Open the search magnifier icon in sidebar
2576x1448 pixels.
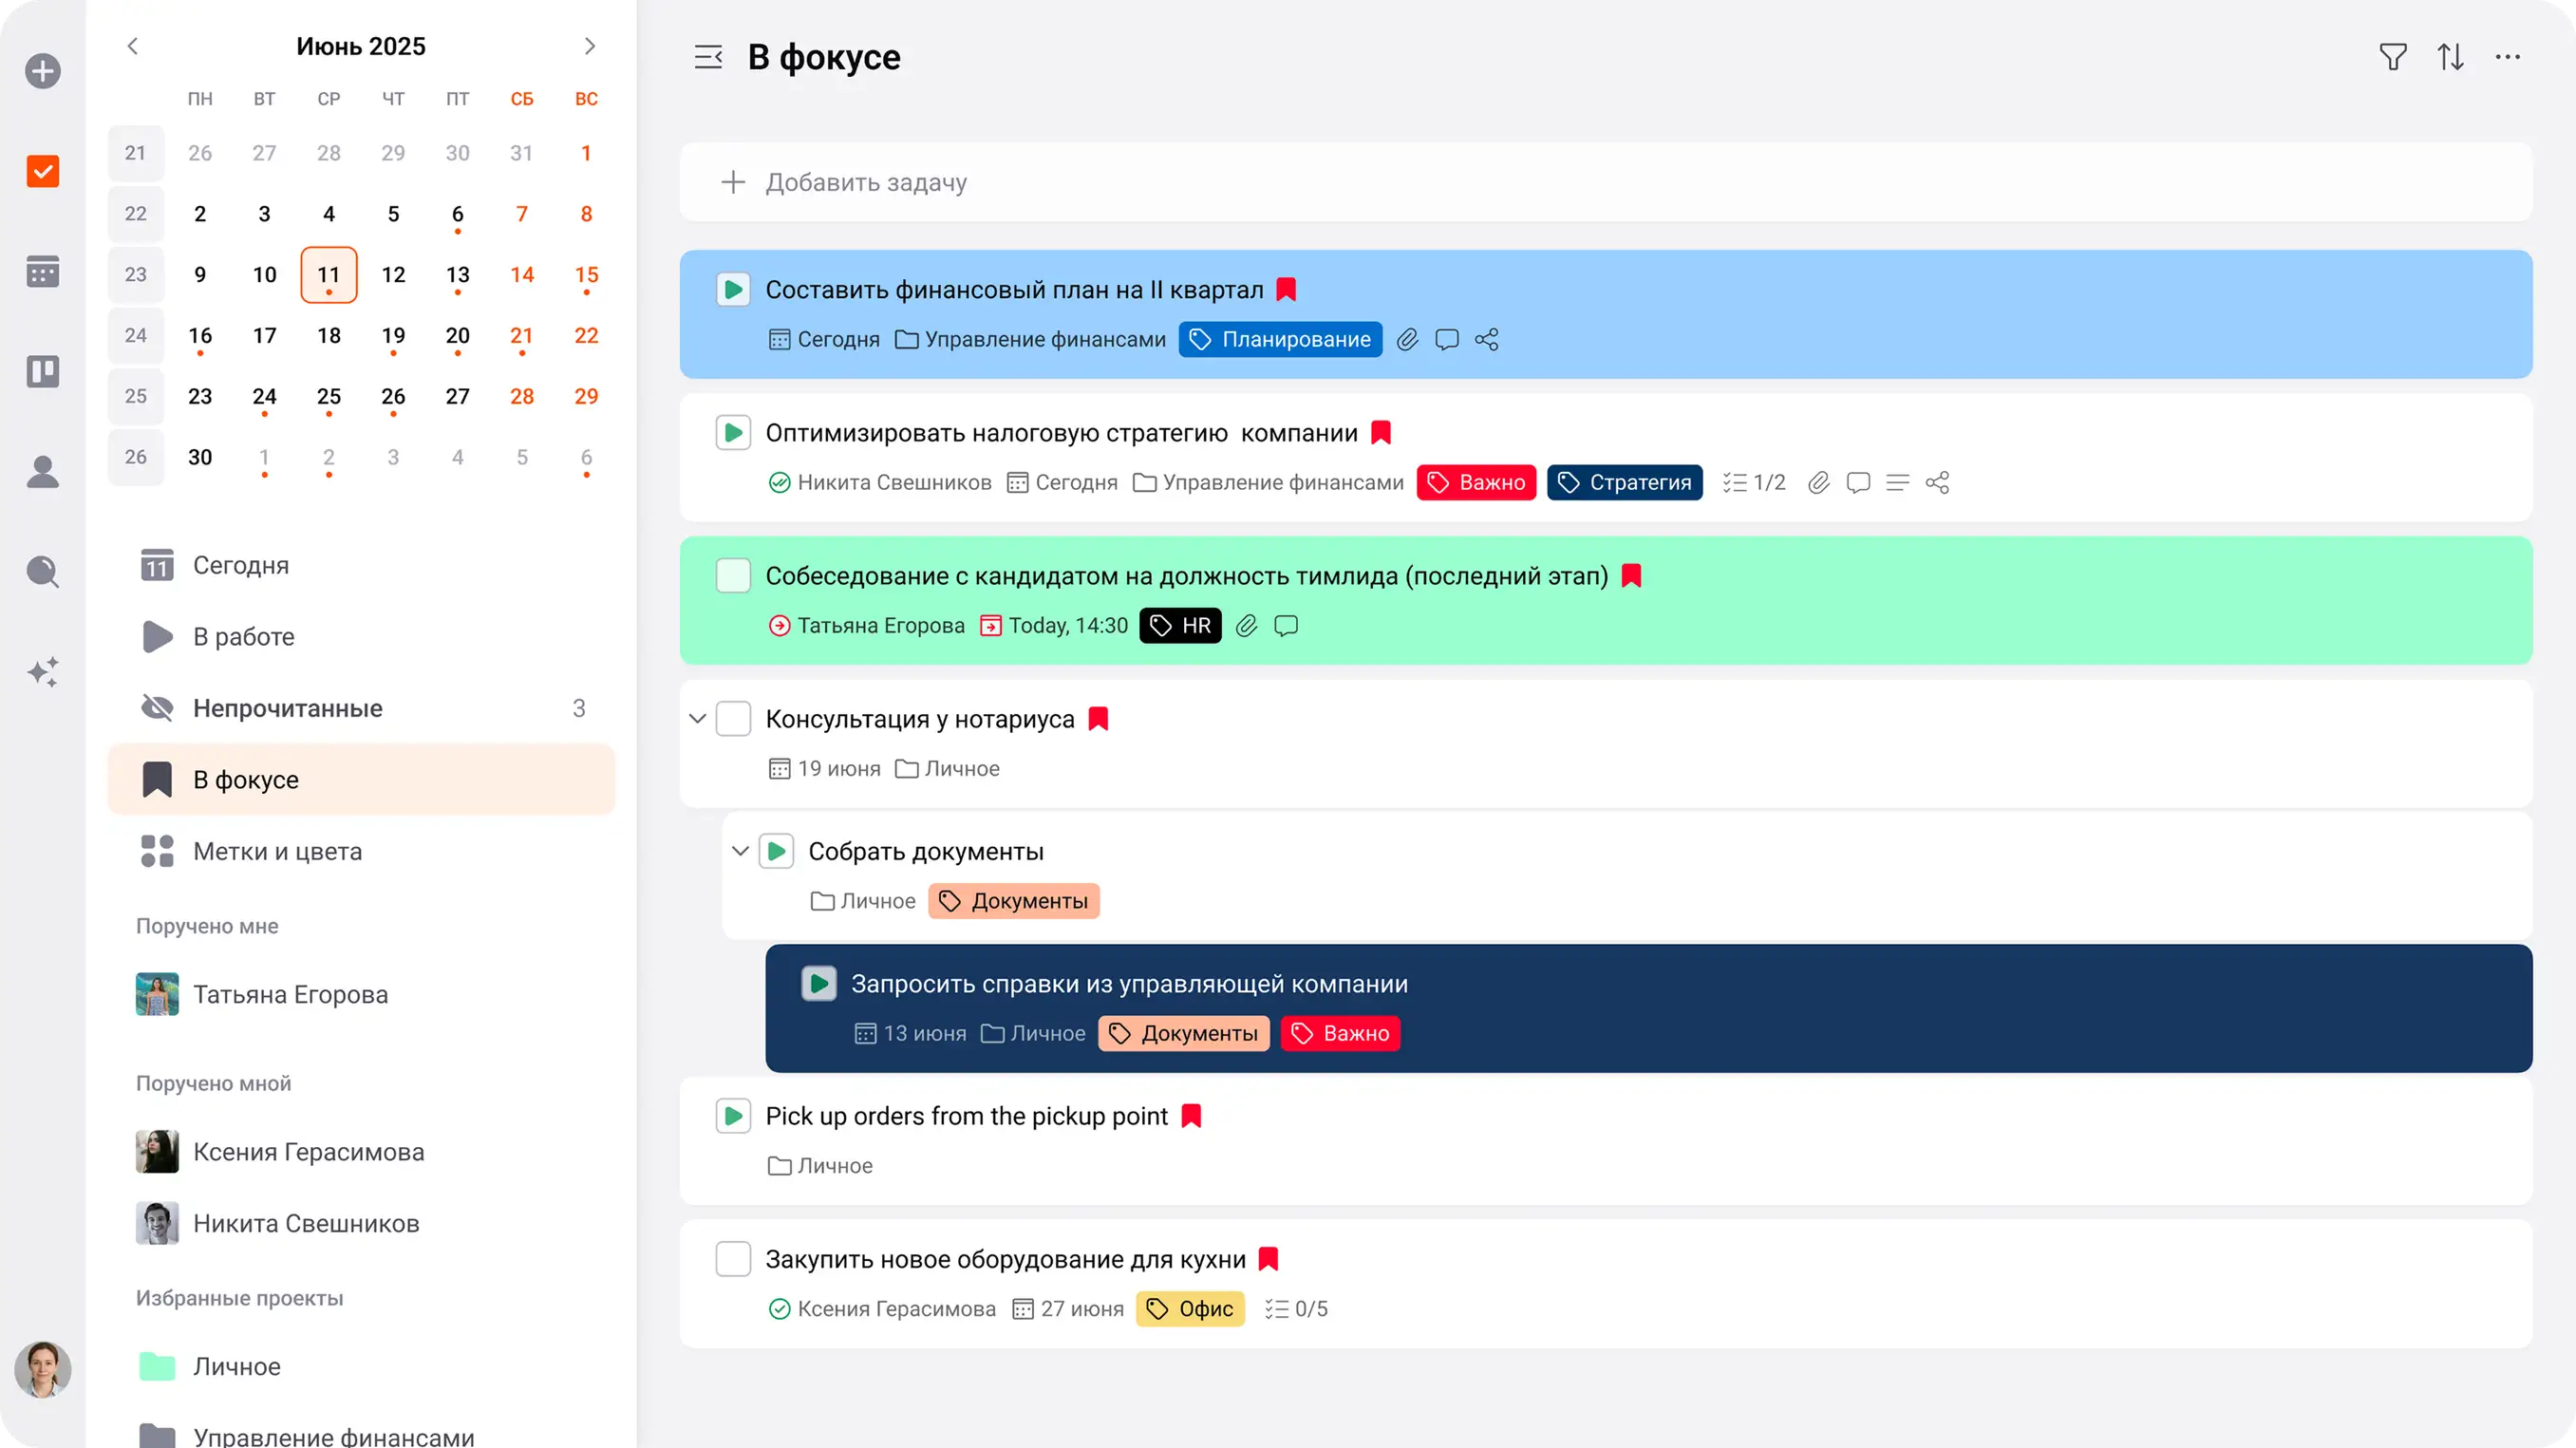[x=43, y=571]
